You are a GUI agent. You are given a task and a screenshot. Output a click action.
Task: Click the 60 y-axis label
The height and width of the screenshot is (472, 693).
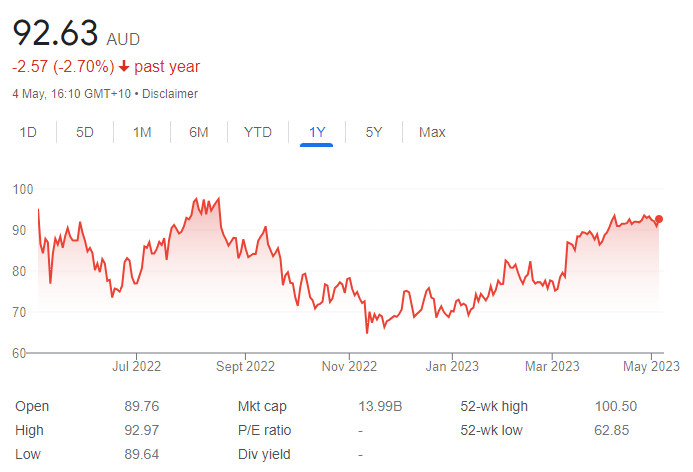[x=19, y=353]
